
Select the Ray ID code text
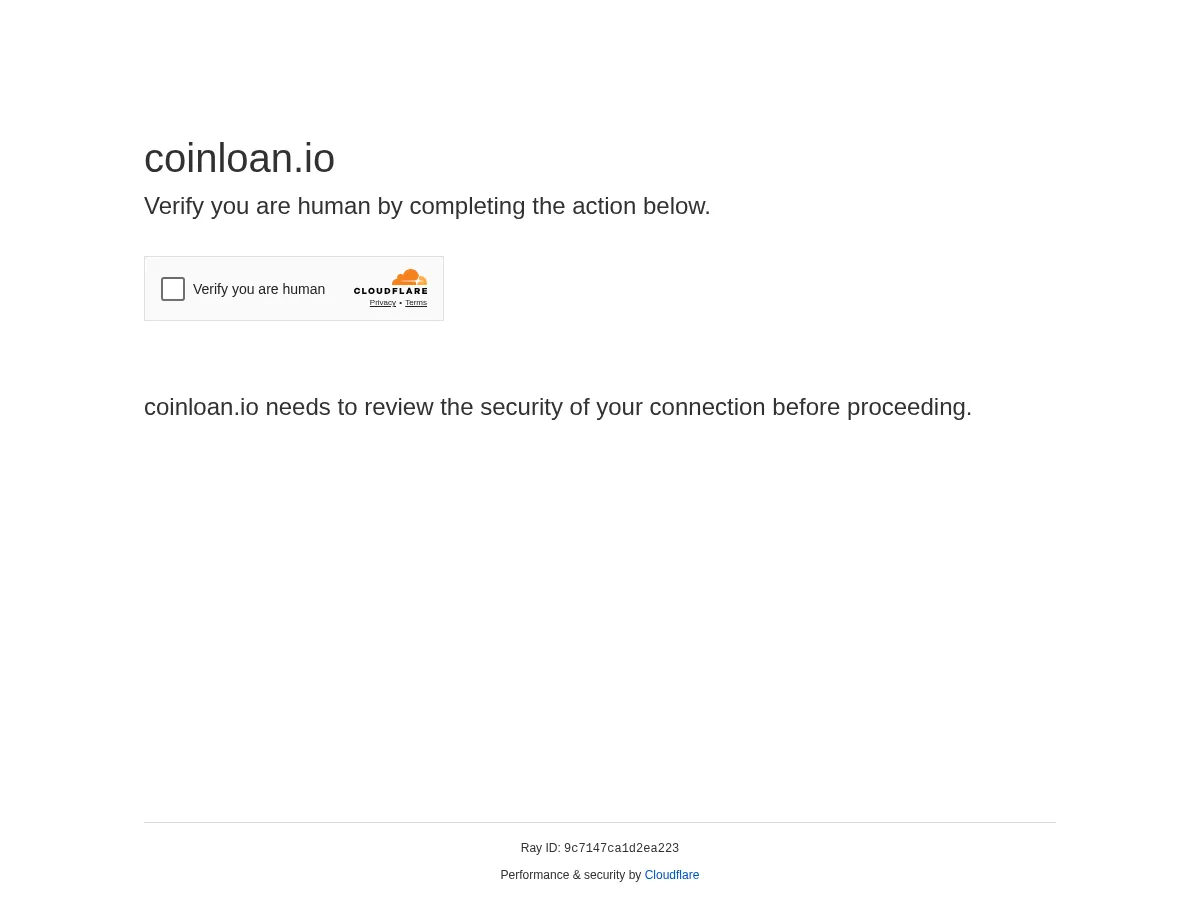click(621, 848)
